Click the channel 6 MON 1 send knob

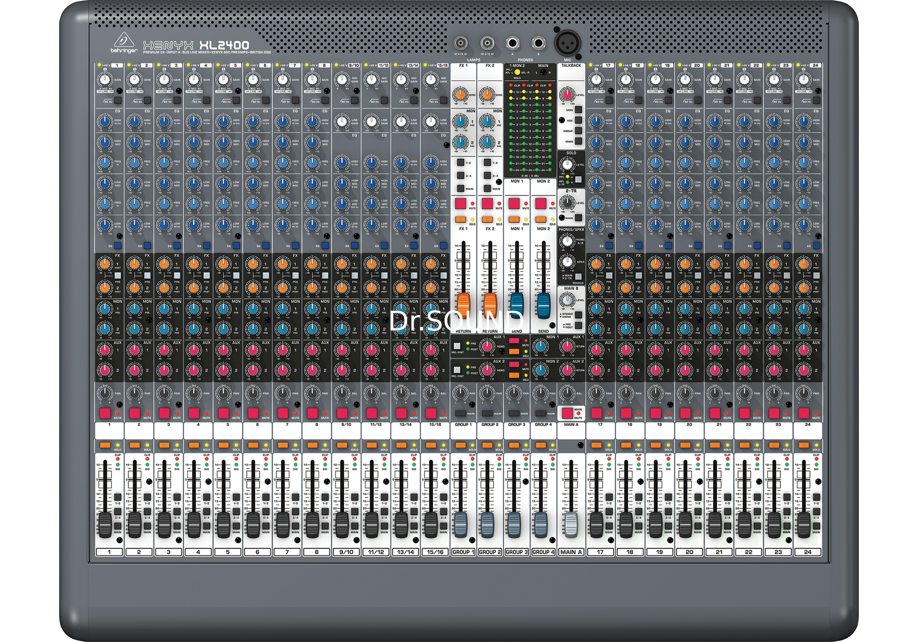coord(253,308)
